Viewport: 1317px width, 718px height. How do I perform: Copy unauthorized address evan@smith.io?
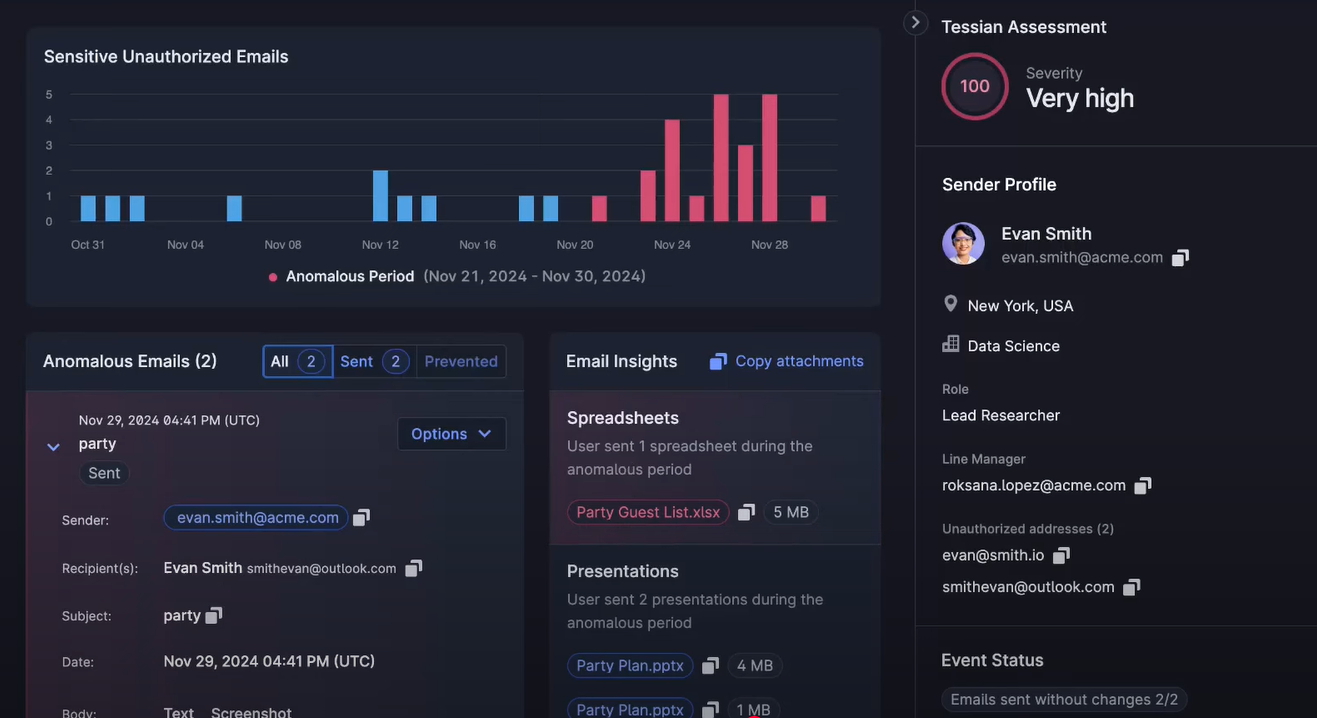click(x=1061, y=554)
